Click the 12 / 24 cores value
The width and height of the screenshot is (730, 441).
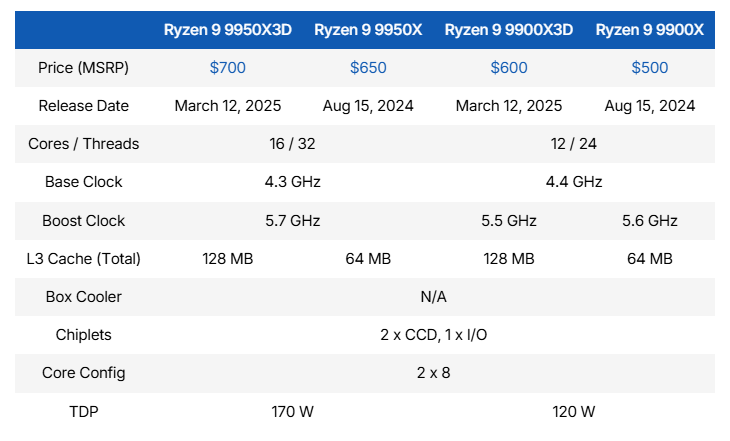tap(574, 143)
